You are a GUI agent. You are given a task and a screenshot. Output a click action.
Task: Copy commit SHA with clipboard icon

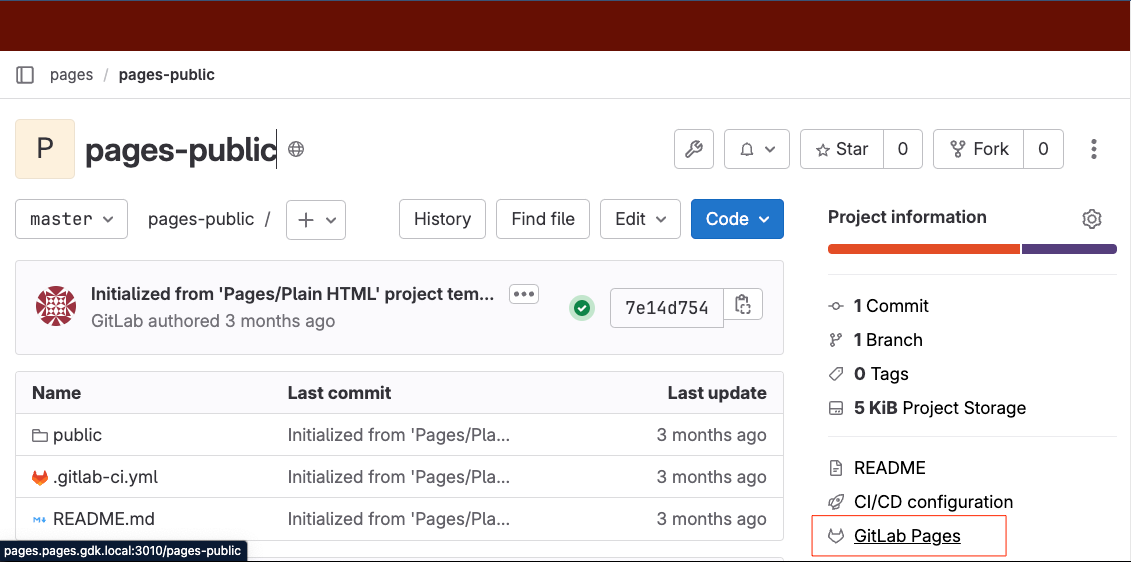pos(742,305)
